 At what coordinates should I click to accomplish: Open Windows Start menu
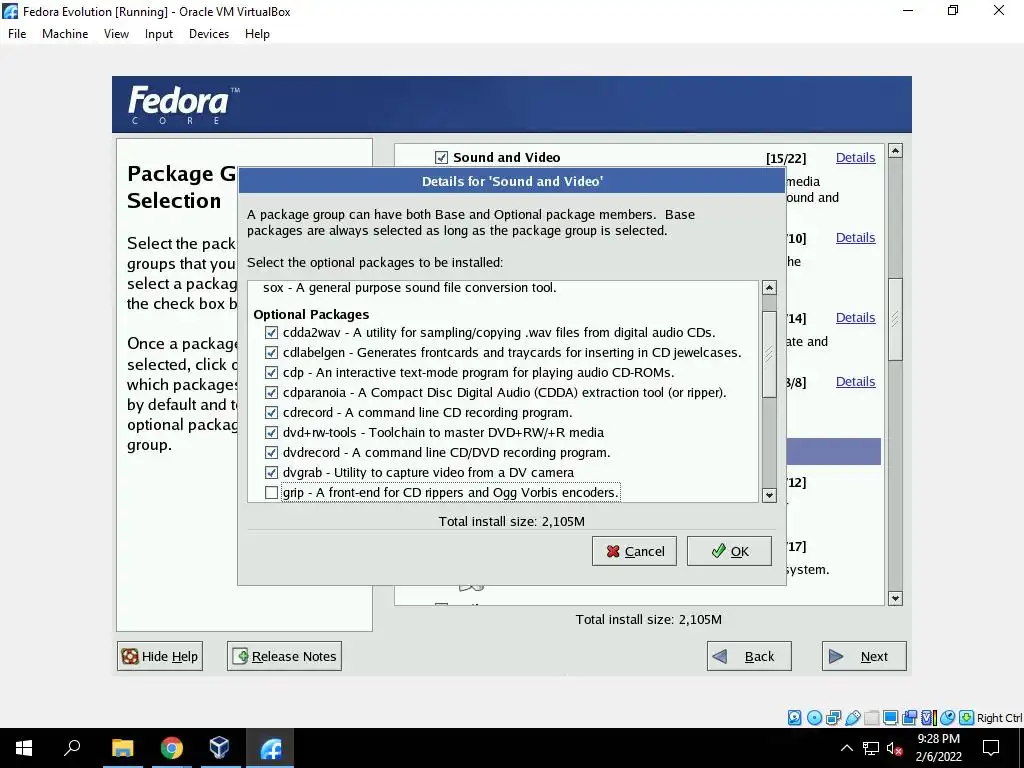[24, 748]
